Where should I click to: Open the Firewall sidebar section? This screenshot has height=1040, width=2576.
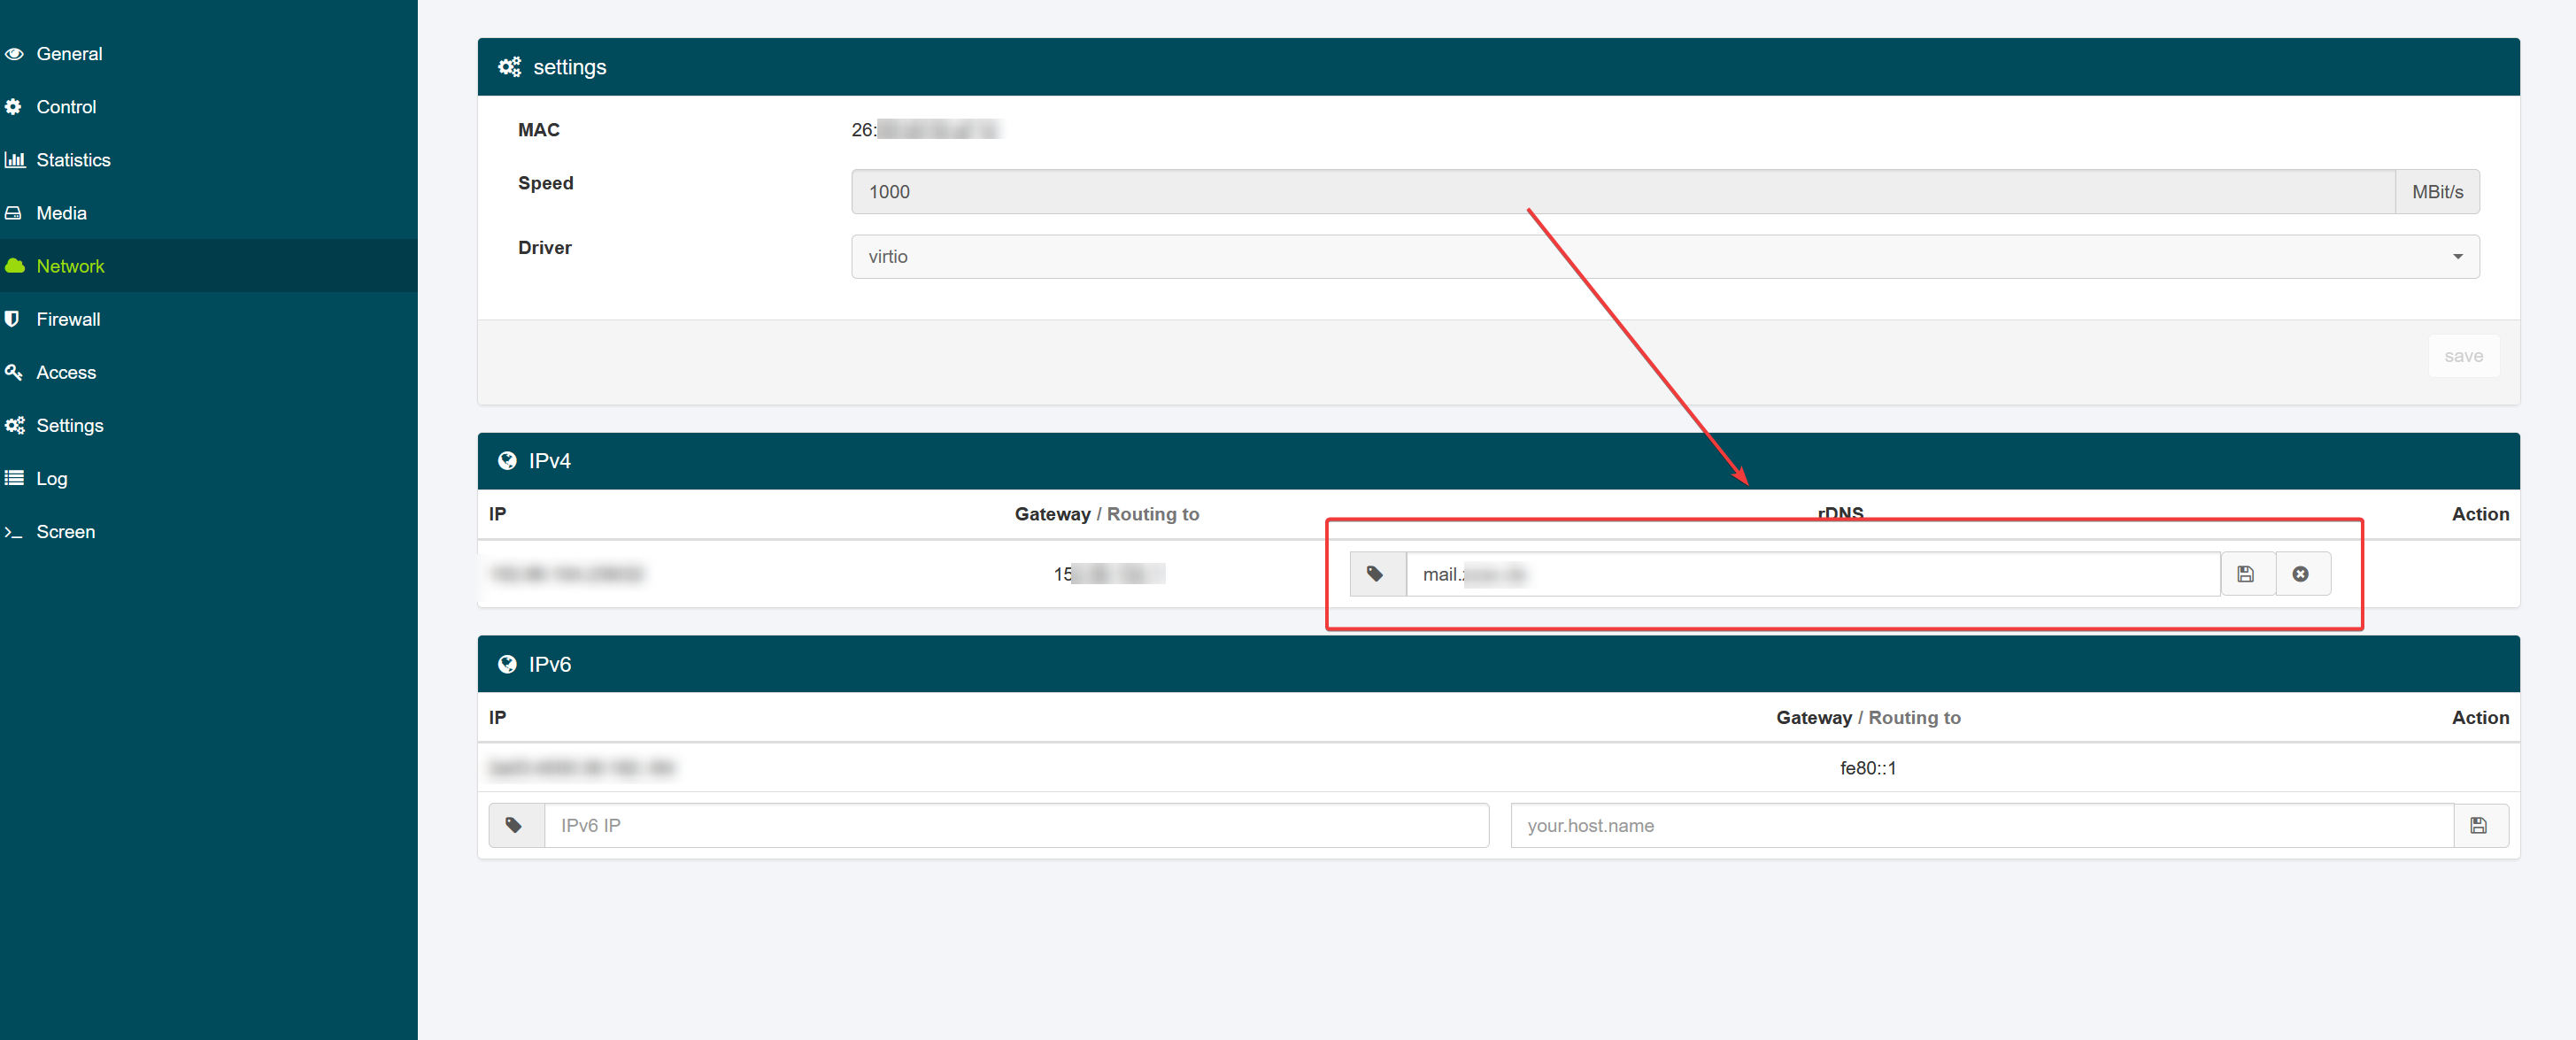(68, 319)
